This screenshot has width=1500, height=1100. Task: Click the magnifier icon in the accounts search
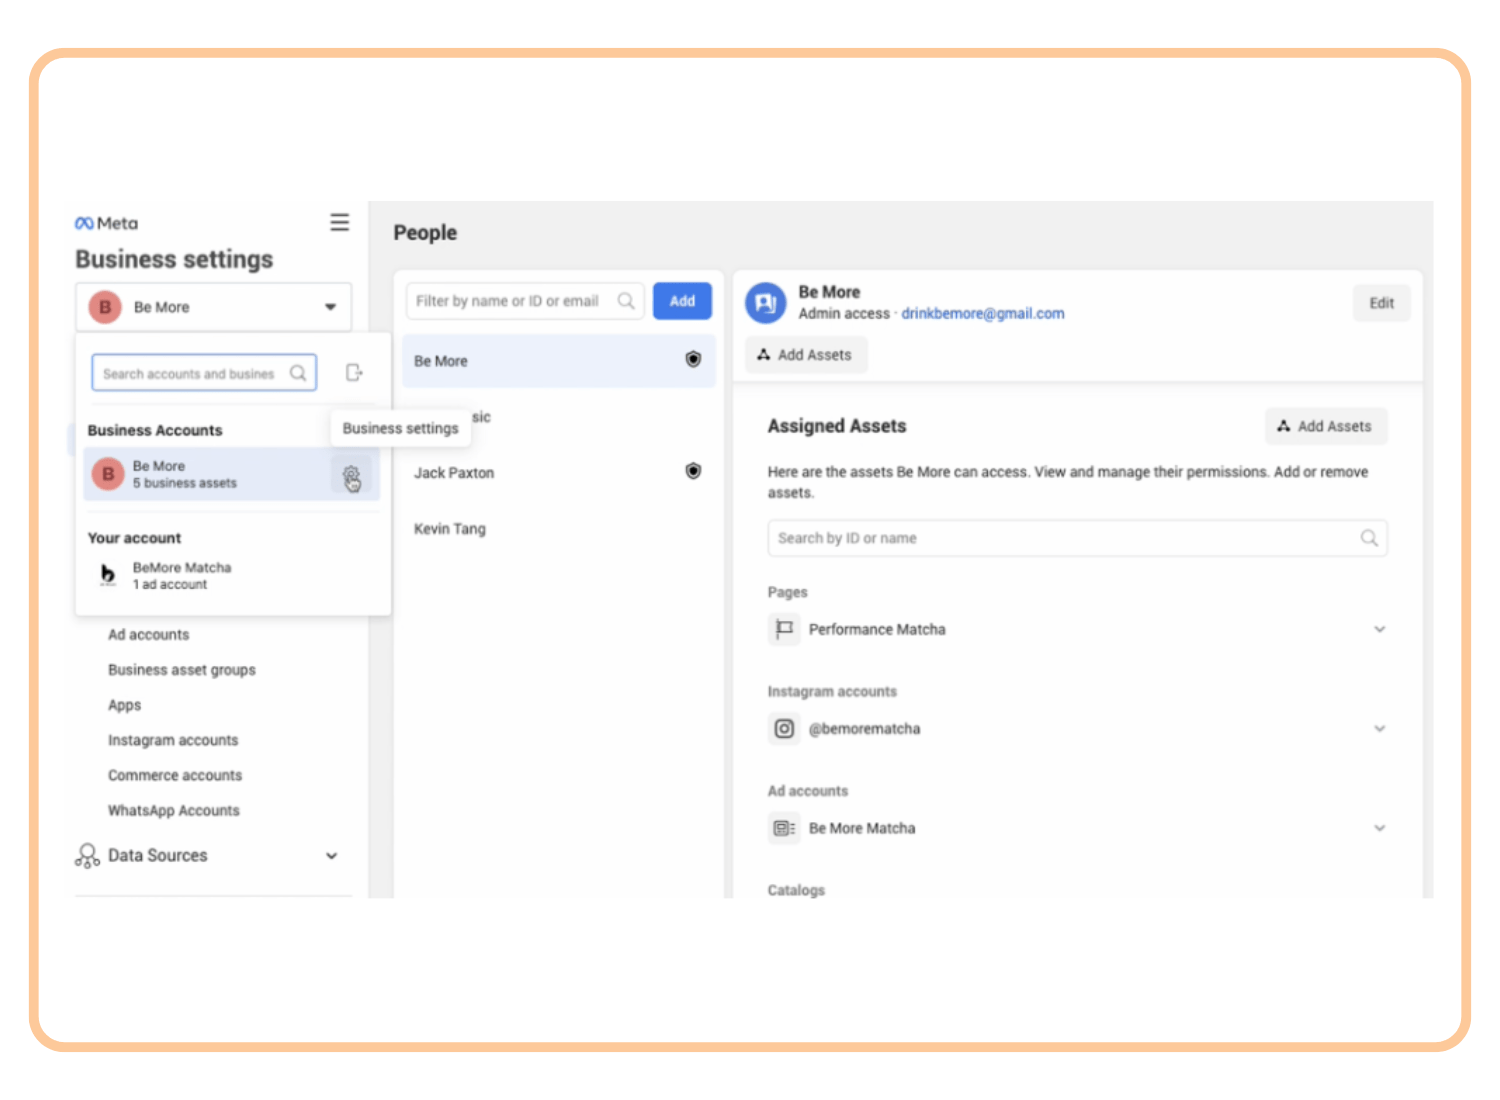(298, 373)
